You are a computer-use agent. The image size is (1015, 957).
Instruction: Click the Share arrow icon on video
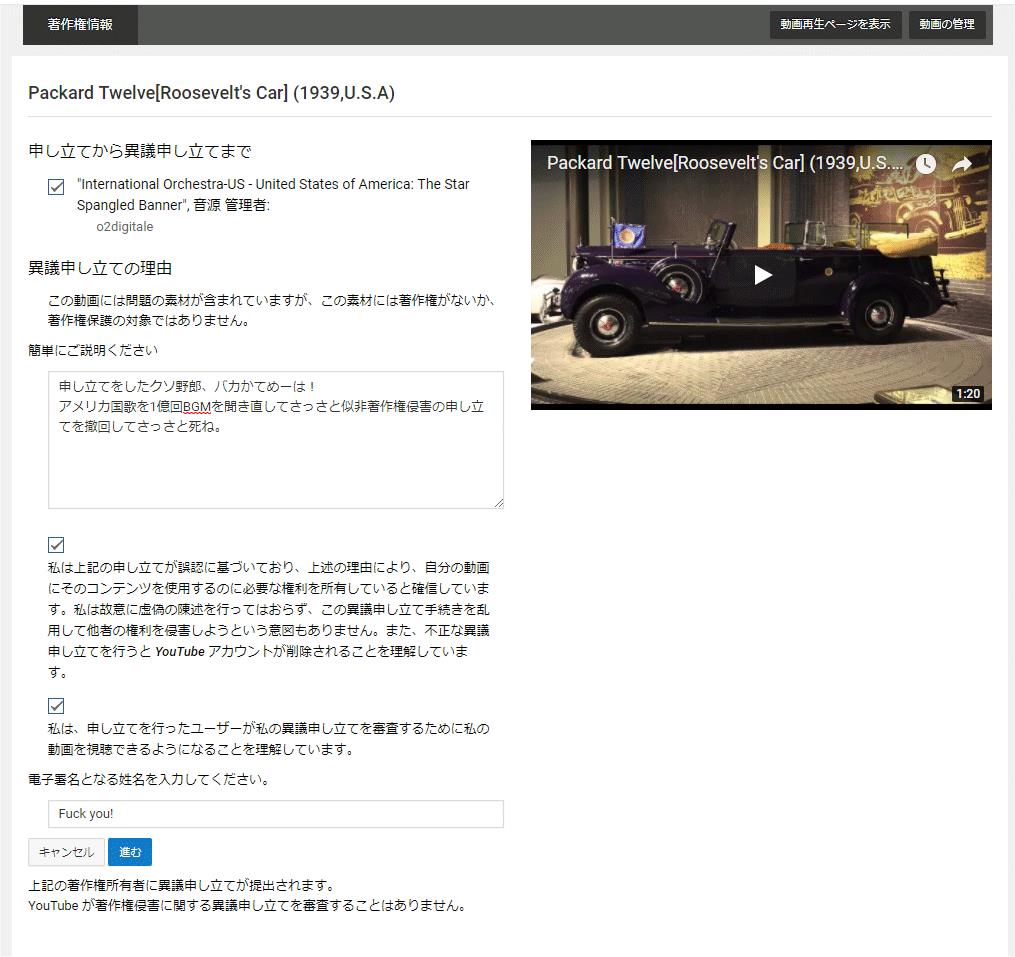962,164
